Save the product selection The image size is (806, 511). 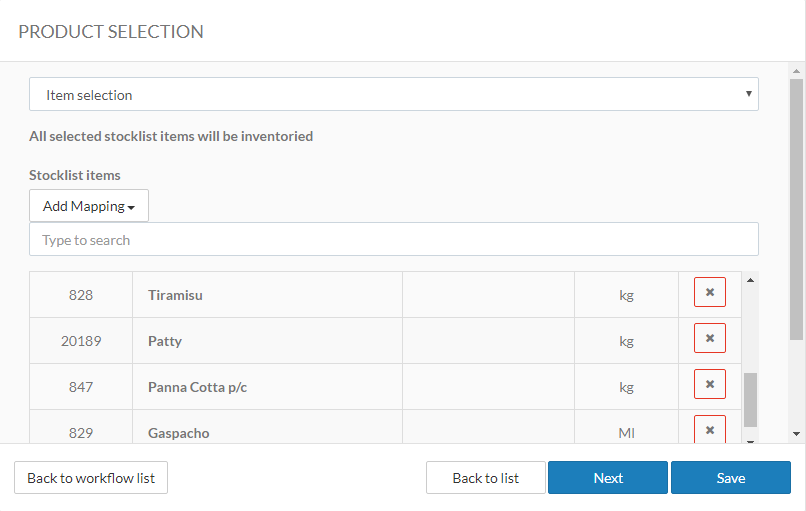(731, 478)
